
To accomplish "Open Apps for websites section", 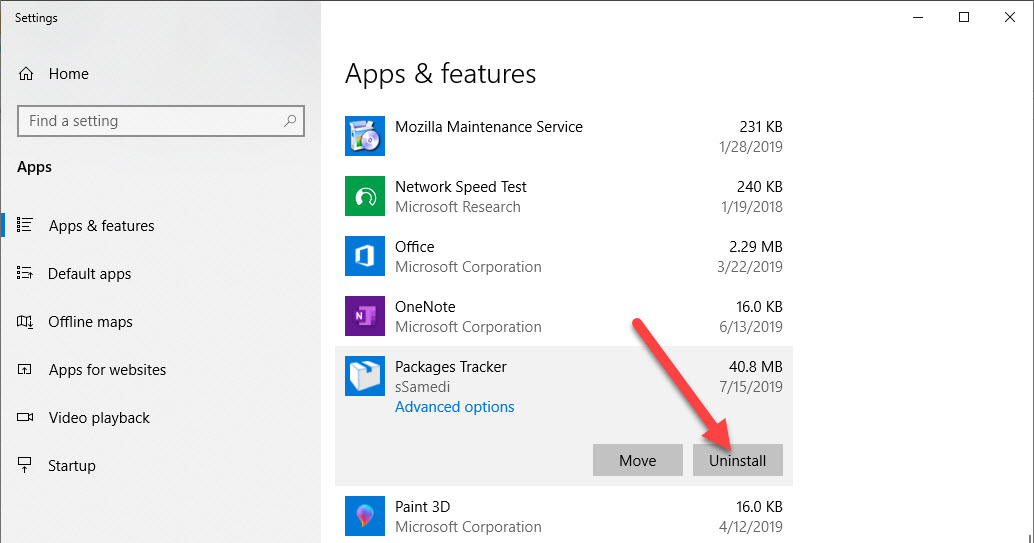I will point(107,369).
